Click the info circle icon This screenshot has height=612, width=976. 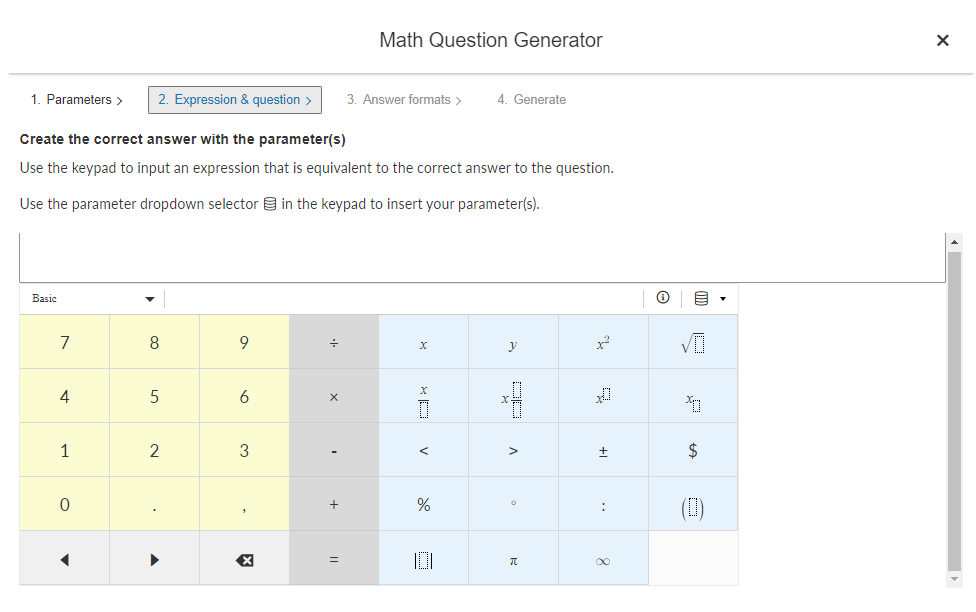(662, 298)
